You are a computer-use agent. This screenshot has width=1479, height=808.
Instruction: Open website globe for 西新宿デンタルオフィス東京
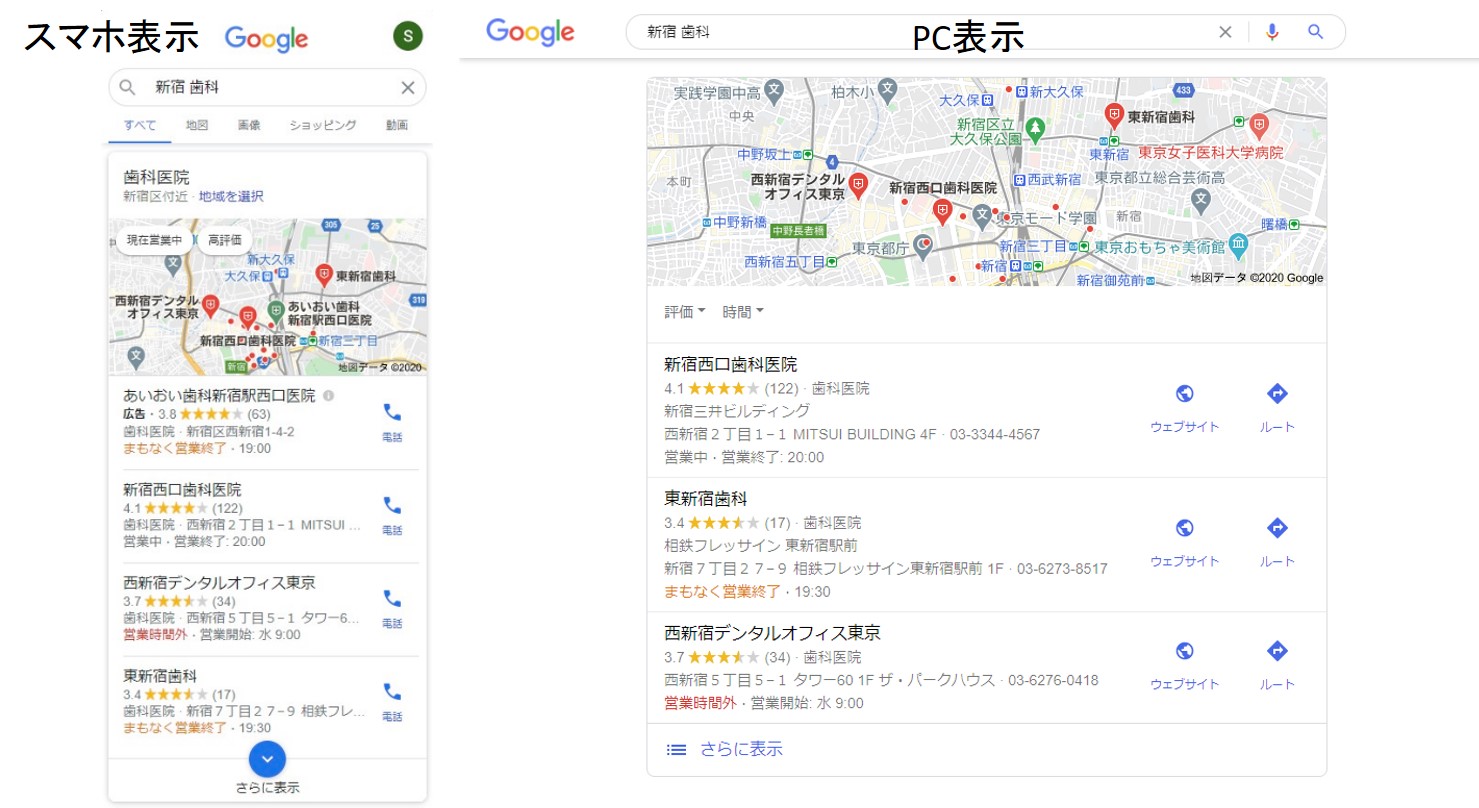tap(1184, 652)
